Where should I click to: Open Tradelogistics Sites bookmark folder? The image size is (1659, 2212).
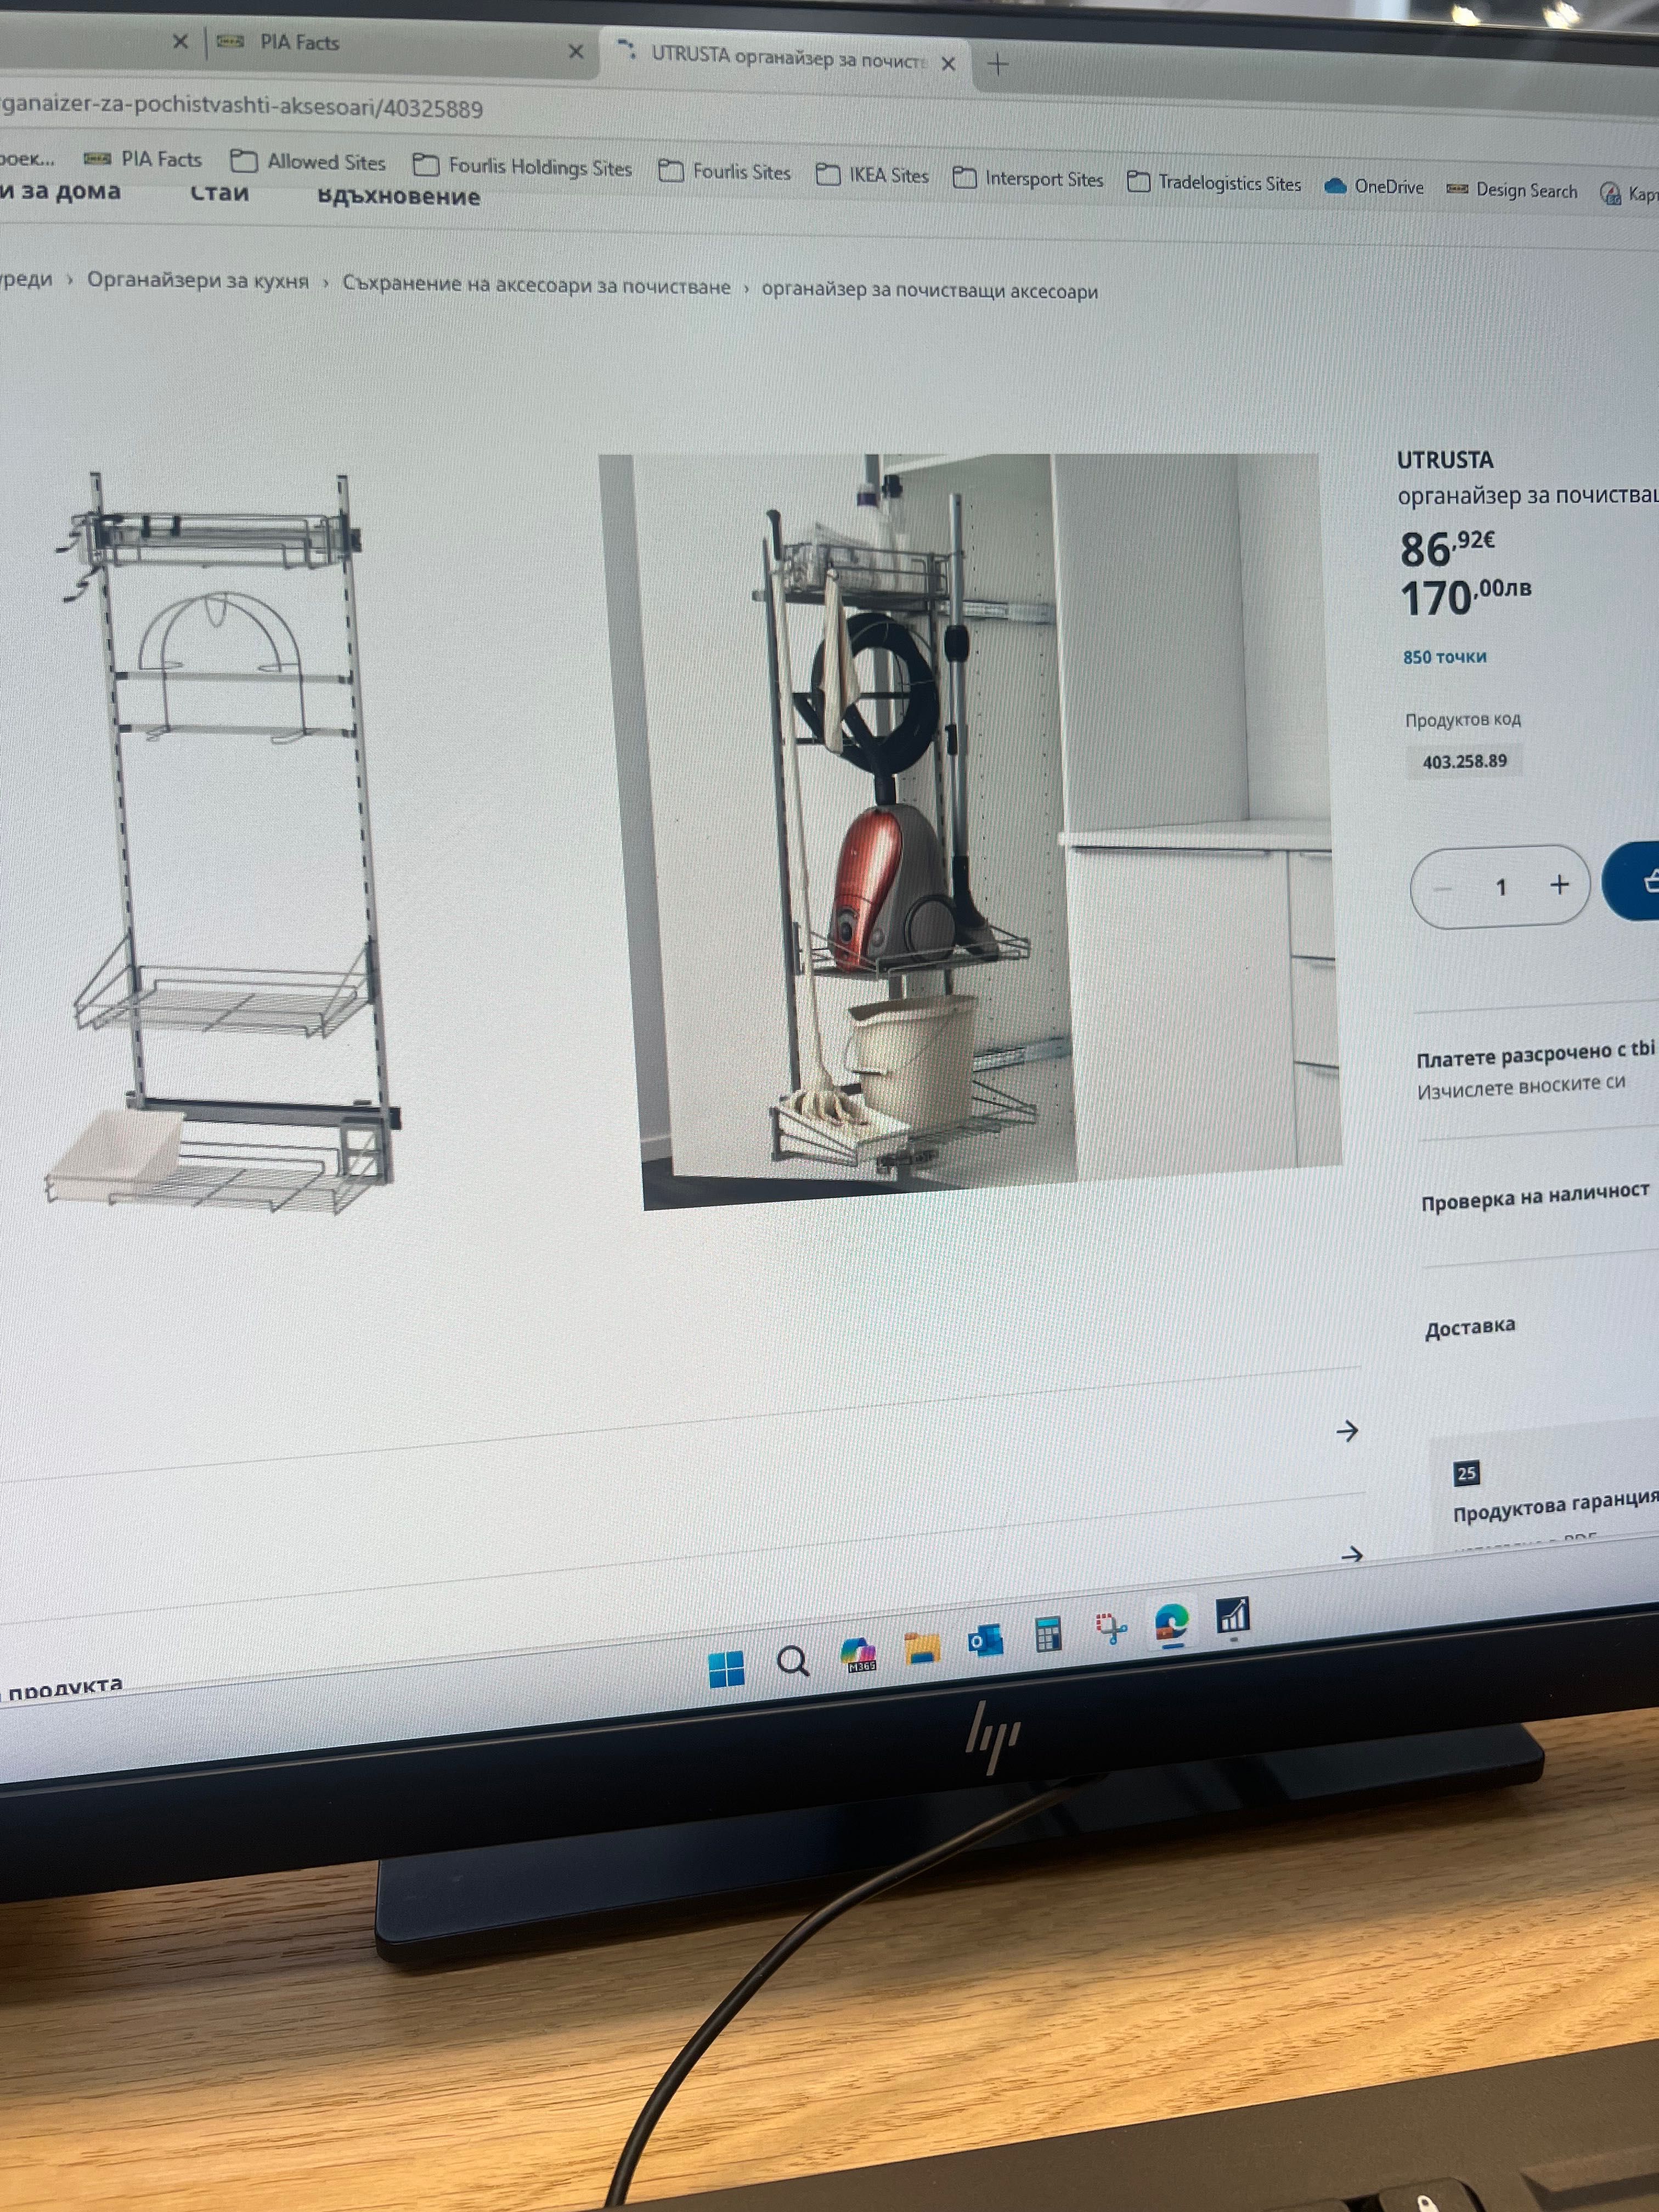pyautogui.click(x=1214, y=183)
